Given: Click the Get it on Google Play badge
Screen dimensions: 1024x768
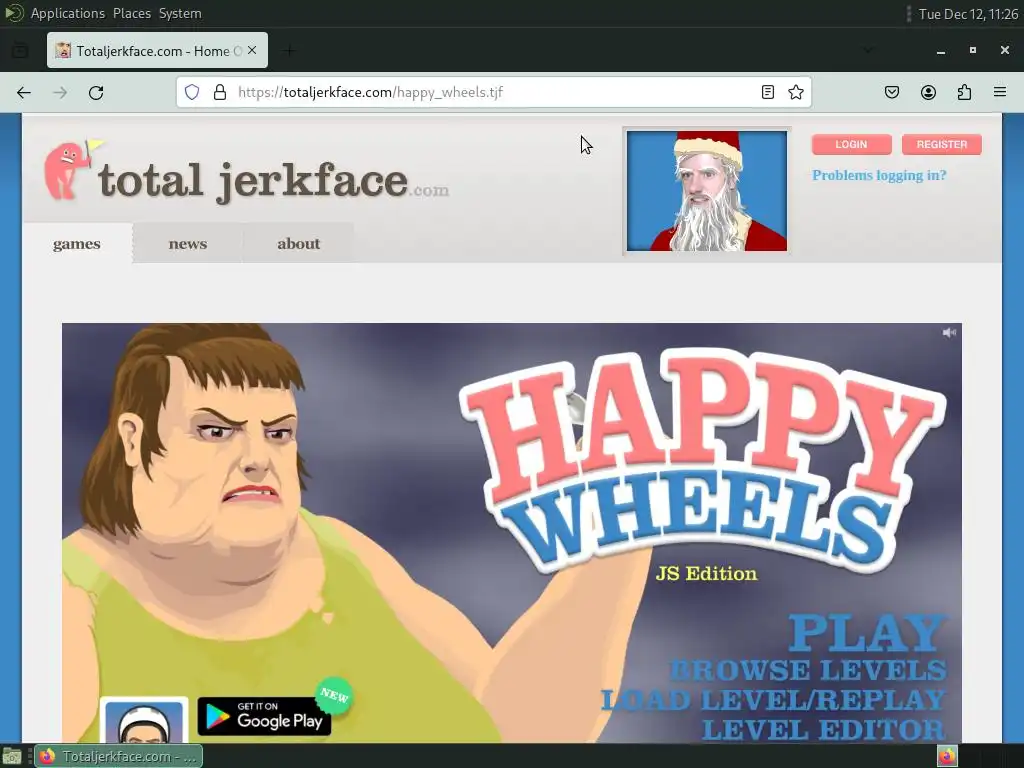Looking at the screenshot, I should coord(264,716).
